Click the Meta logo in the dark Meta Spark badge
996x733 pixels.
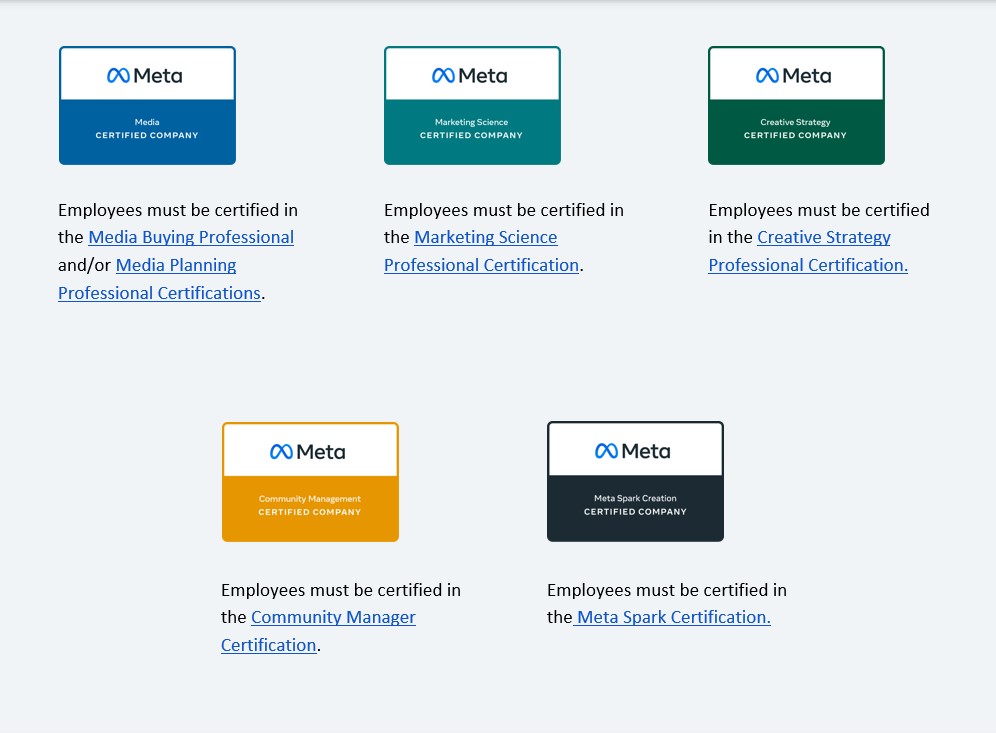[633, 451]
